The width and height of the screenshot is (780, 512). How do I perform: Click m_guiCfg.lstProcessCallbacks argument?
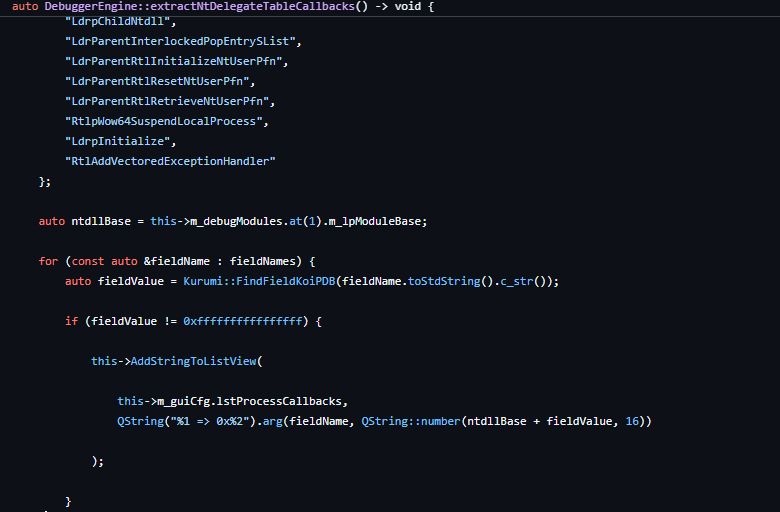click(x=249, y=401)
